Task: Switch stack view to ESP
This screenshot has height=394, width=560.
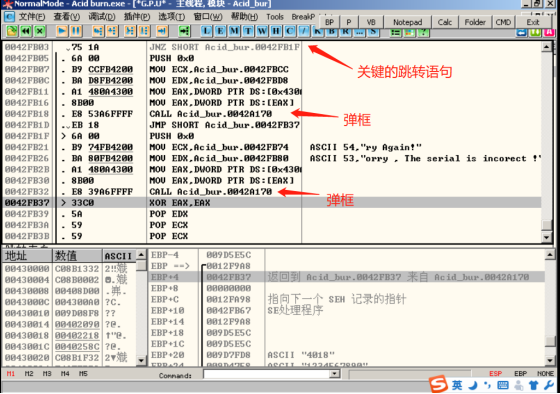Action: 496,374
